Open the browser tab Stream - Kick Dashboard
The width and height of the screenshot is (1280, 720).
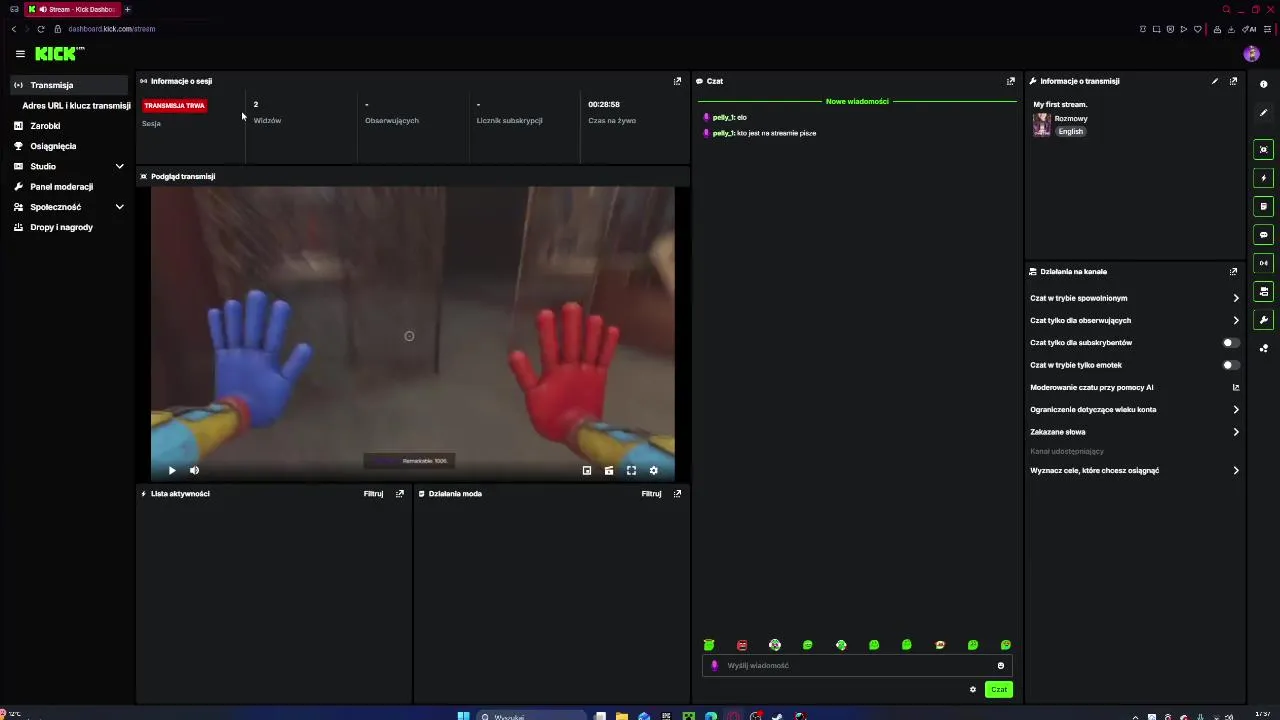72,9
